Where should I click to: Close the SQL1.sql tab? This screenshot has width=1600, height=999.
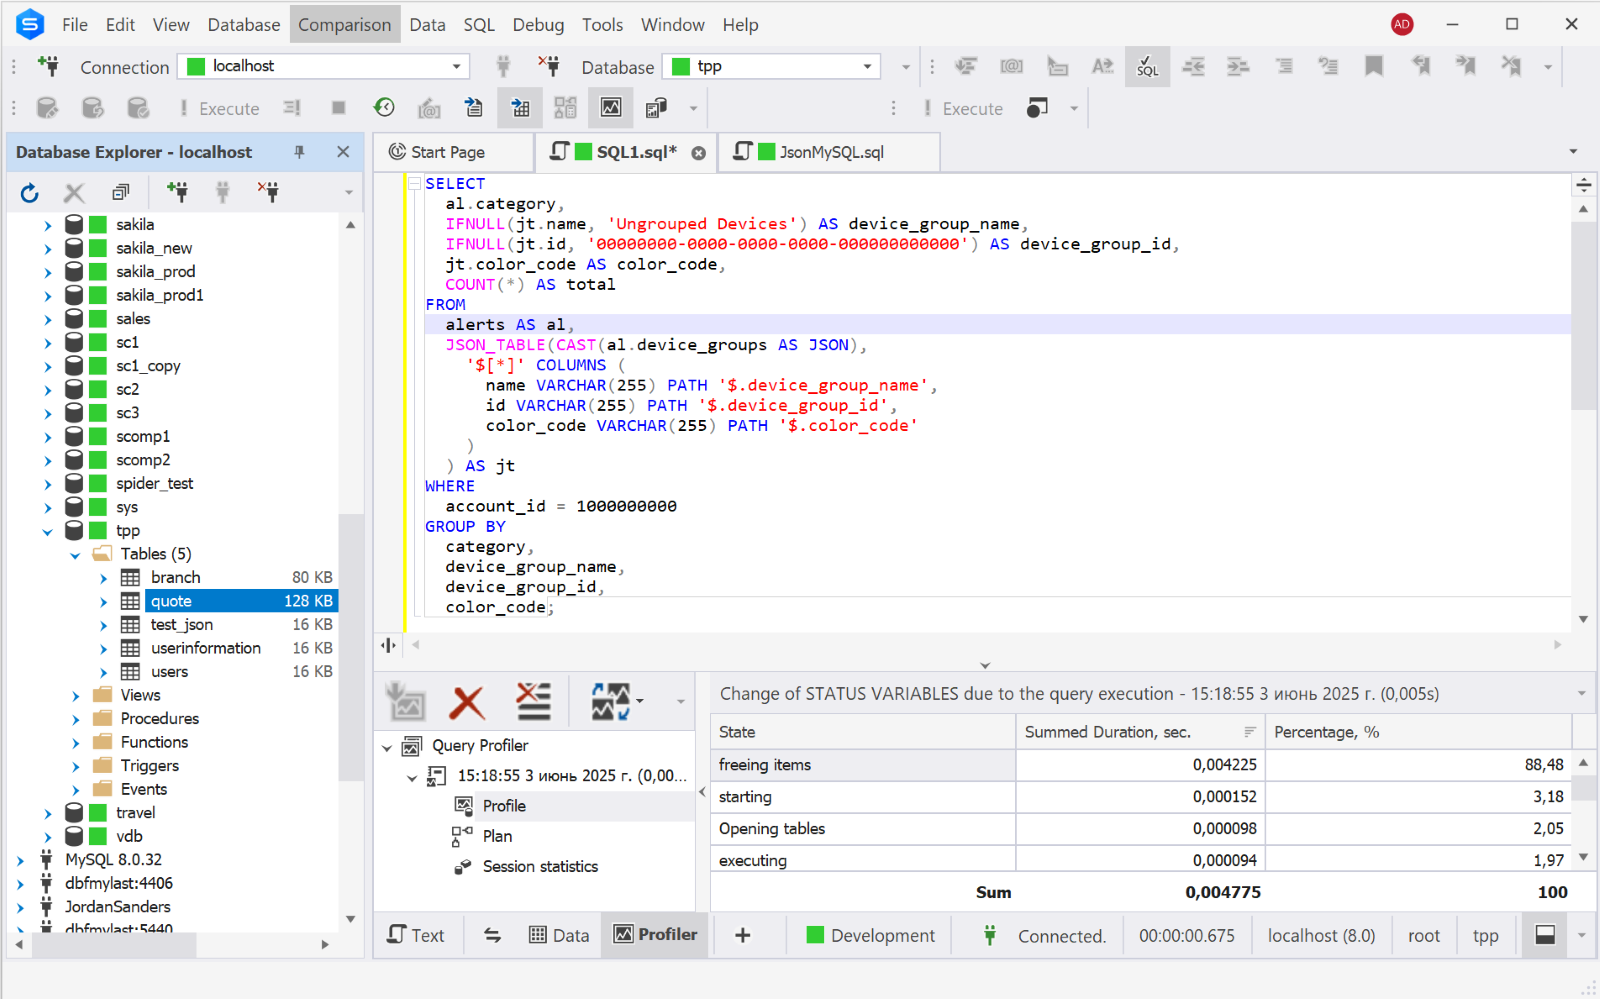(x=699, y=153)
